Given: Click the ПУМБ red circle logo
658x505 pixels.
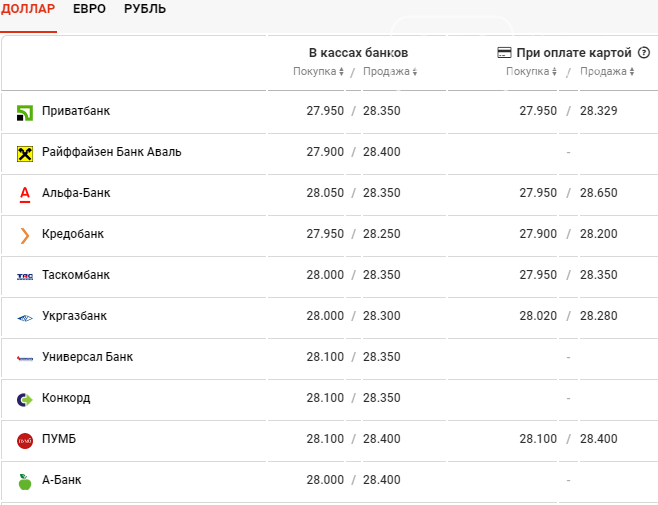Looking at the screenshot, I should click(x=25, y=440).
